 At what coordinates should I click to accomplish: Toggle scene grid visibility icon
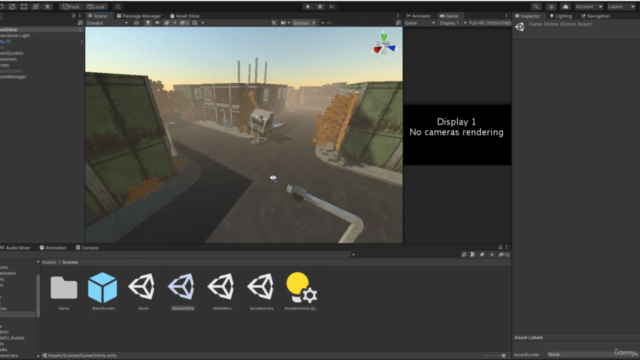coord(195,23)
